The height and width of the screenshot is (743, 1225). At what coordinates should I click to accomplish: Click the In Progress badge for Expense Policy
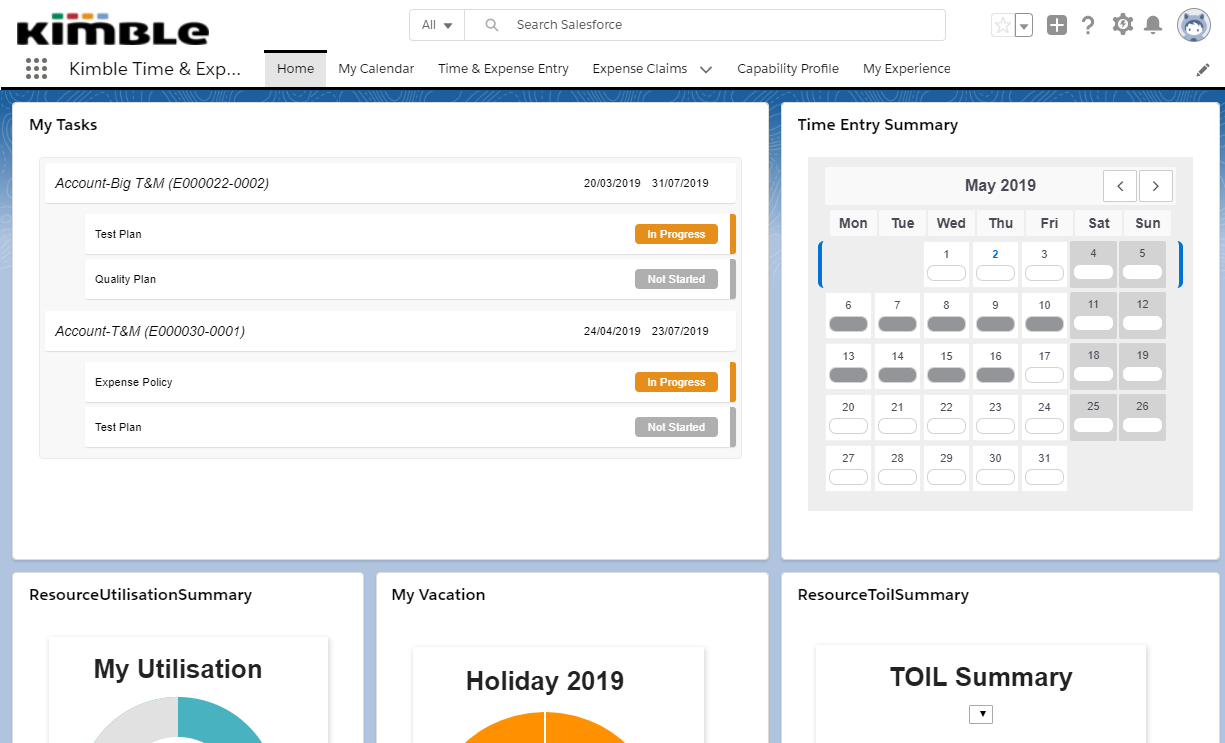tap(676, 382)
